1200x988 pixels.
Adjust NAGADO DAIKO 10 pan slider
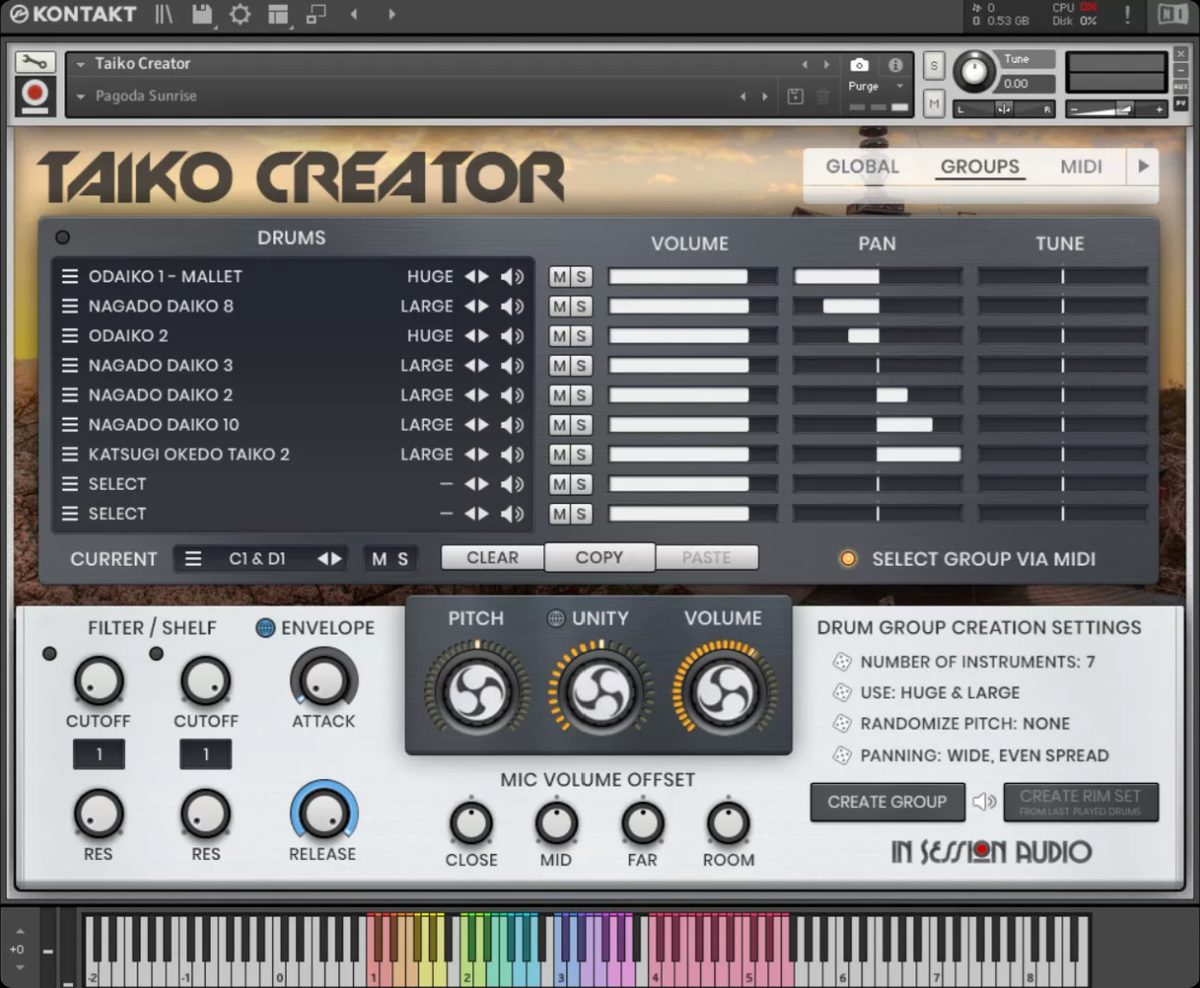click(877, 425)
